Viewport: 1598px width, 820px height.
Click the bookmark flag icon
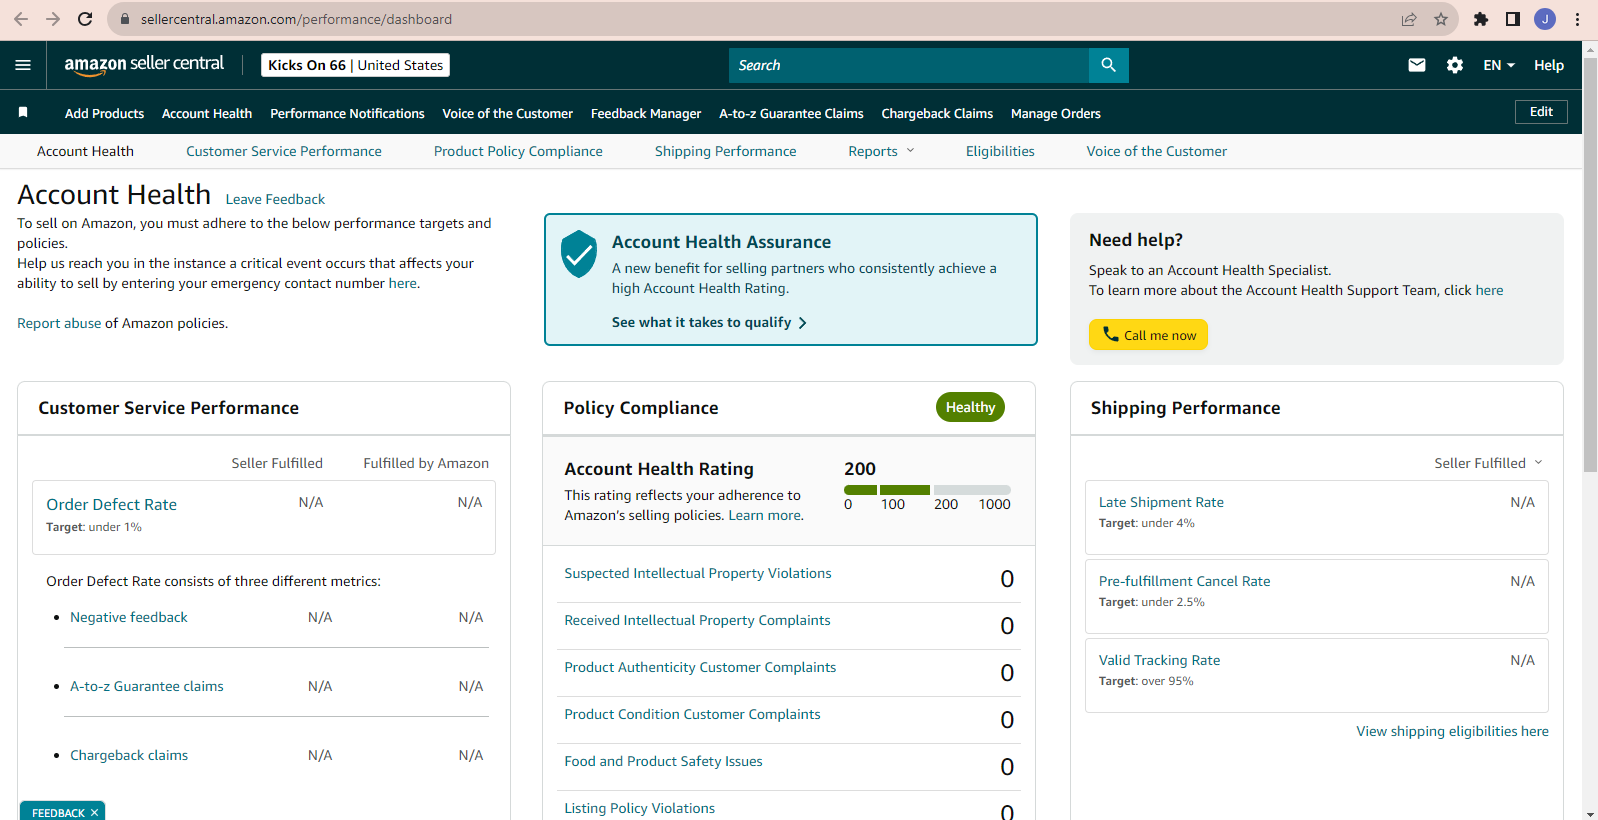coord(23,113)
